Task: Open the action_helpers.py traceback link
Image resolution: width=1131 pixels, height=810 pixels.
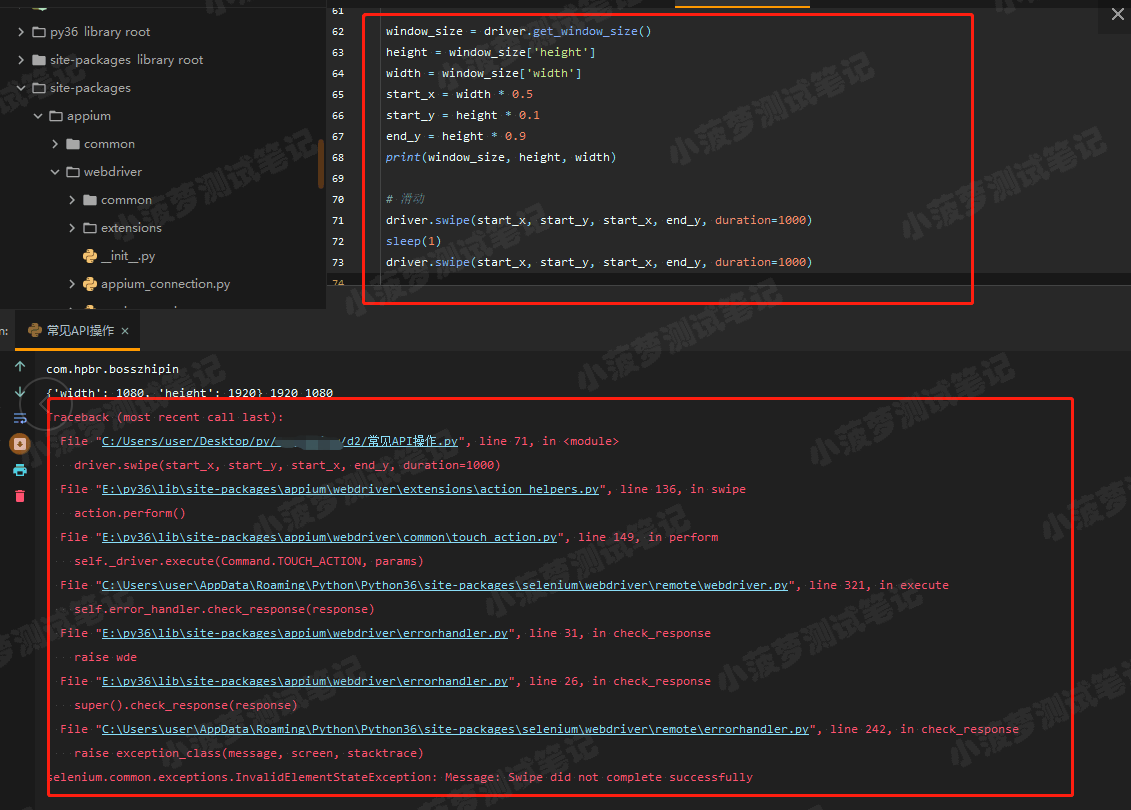Action: (x=350, y=489)
